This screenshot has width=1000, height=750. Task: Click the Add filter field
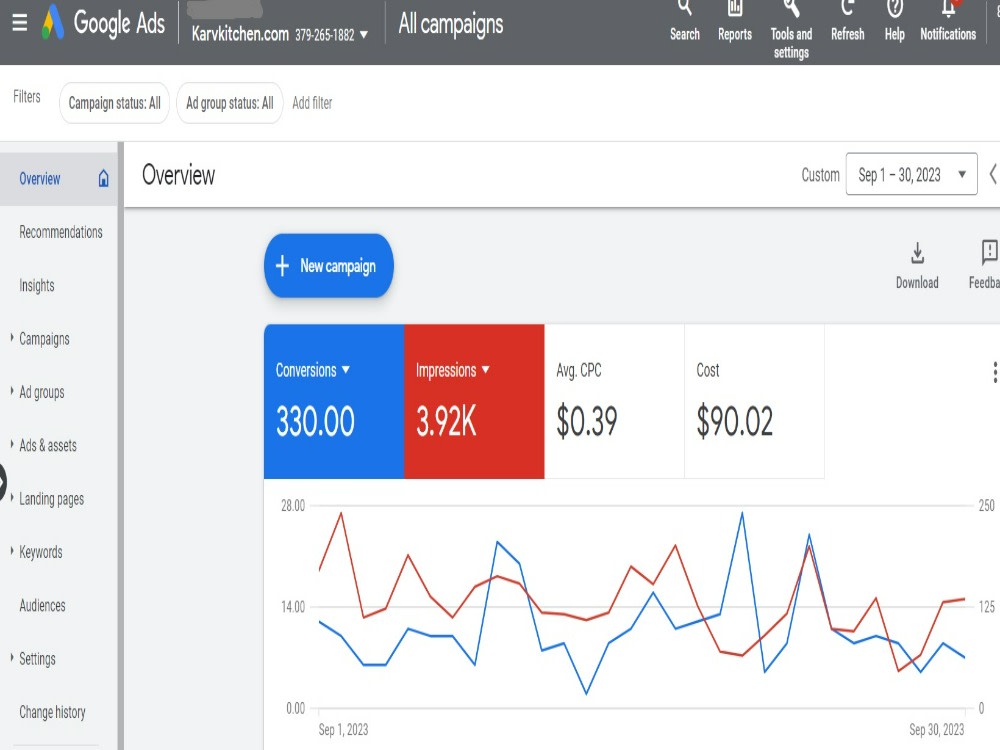tap(312, 103)
